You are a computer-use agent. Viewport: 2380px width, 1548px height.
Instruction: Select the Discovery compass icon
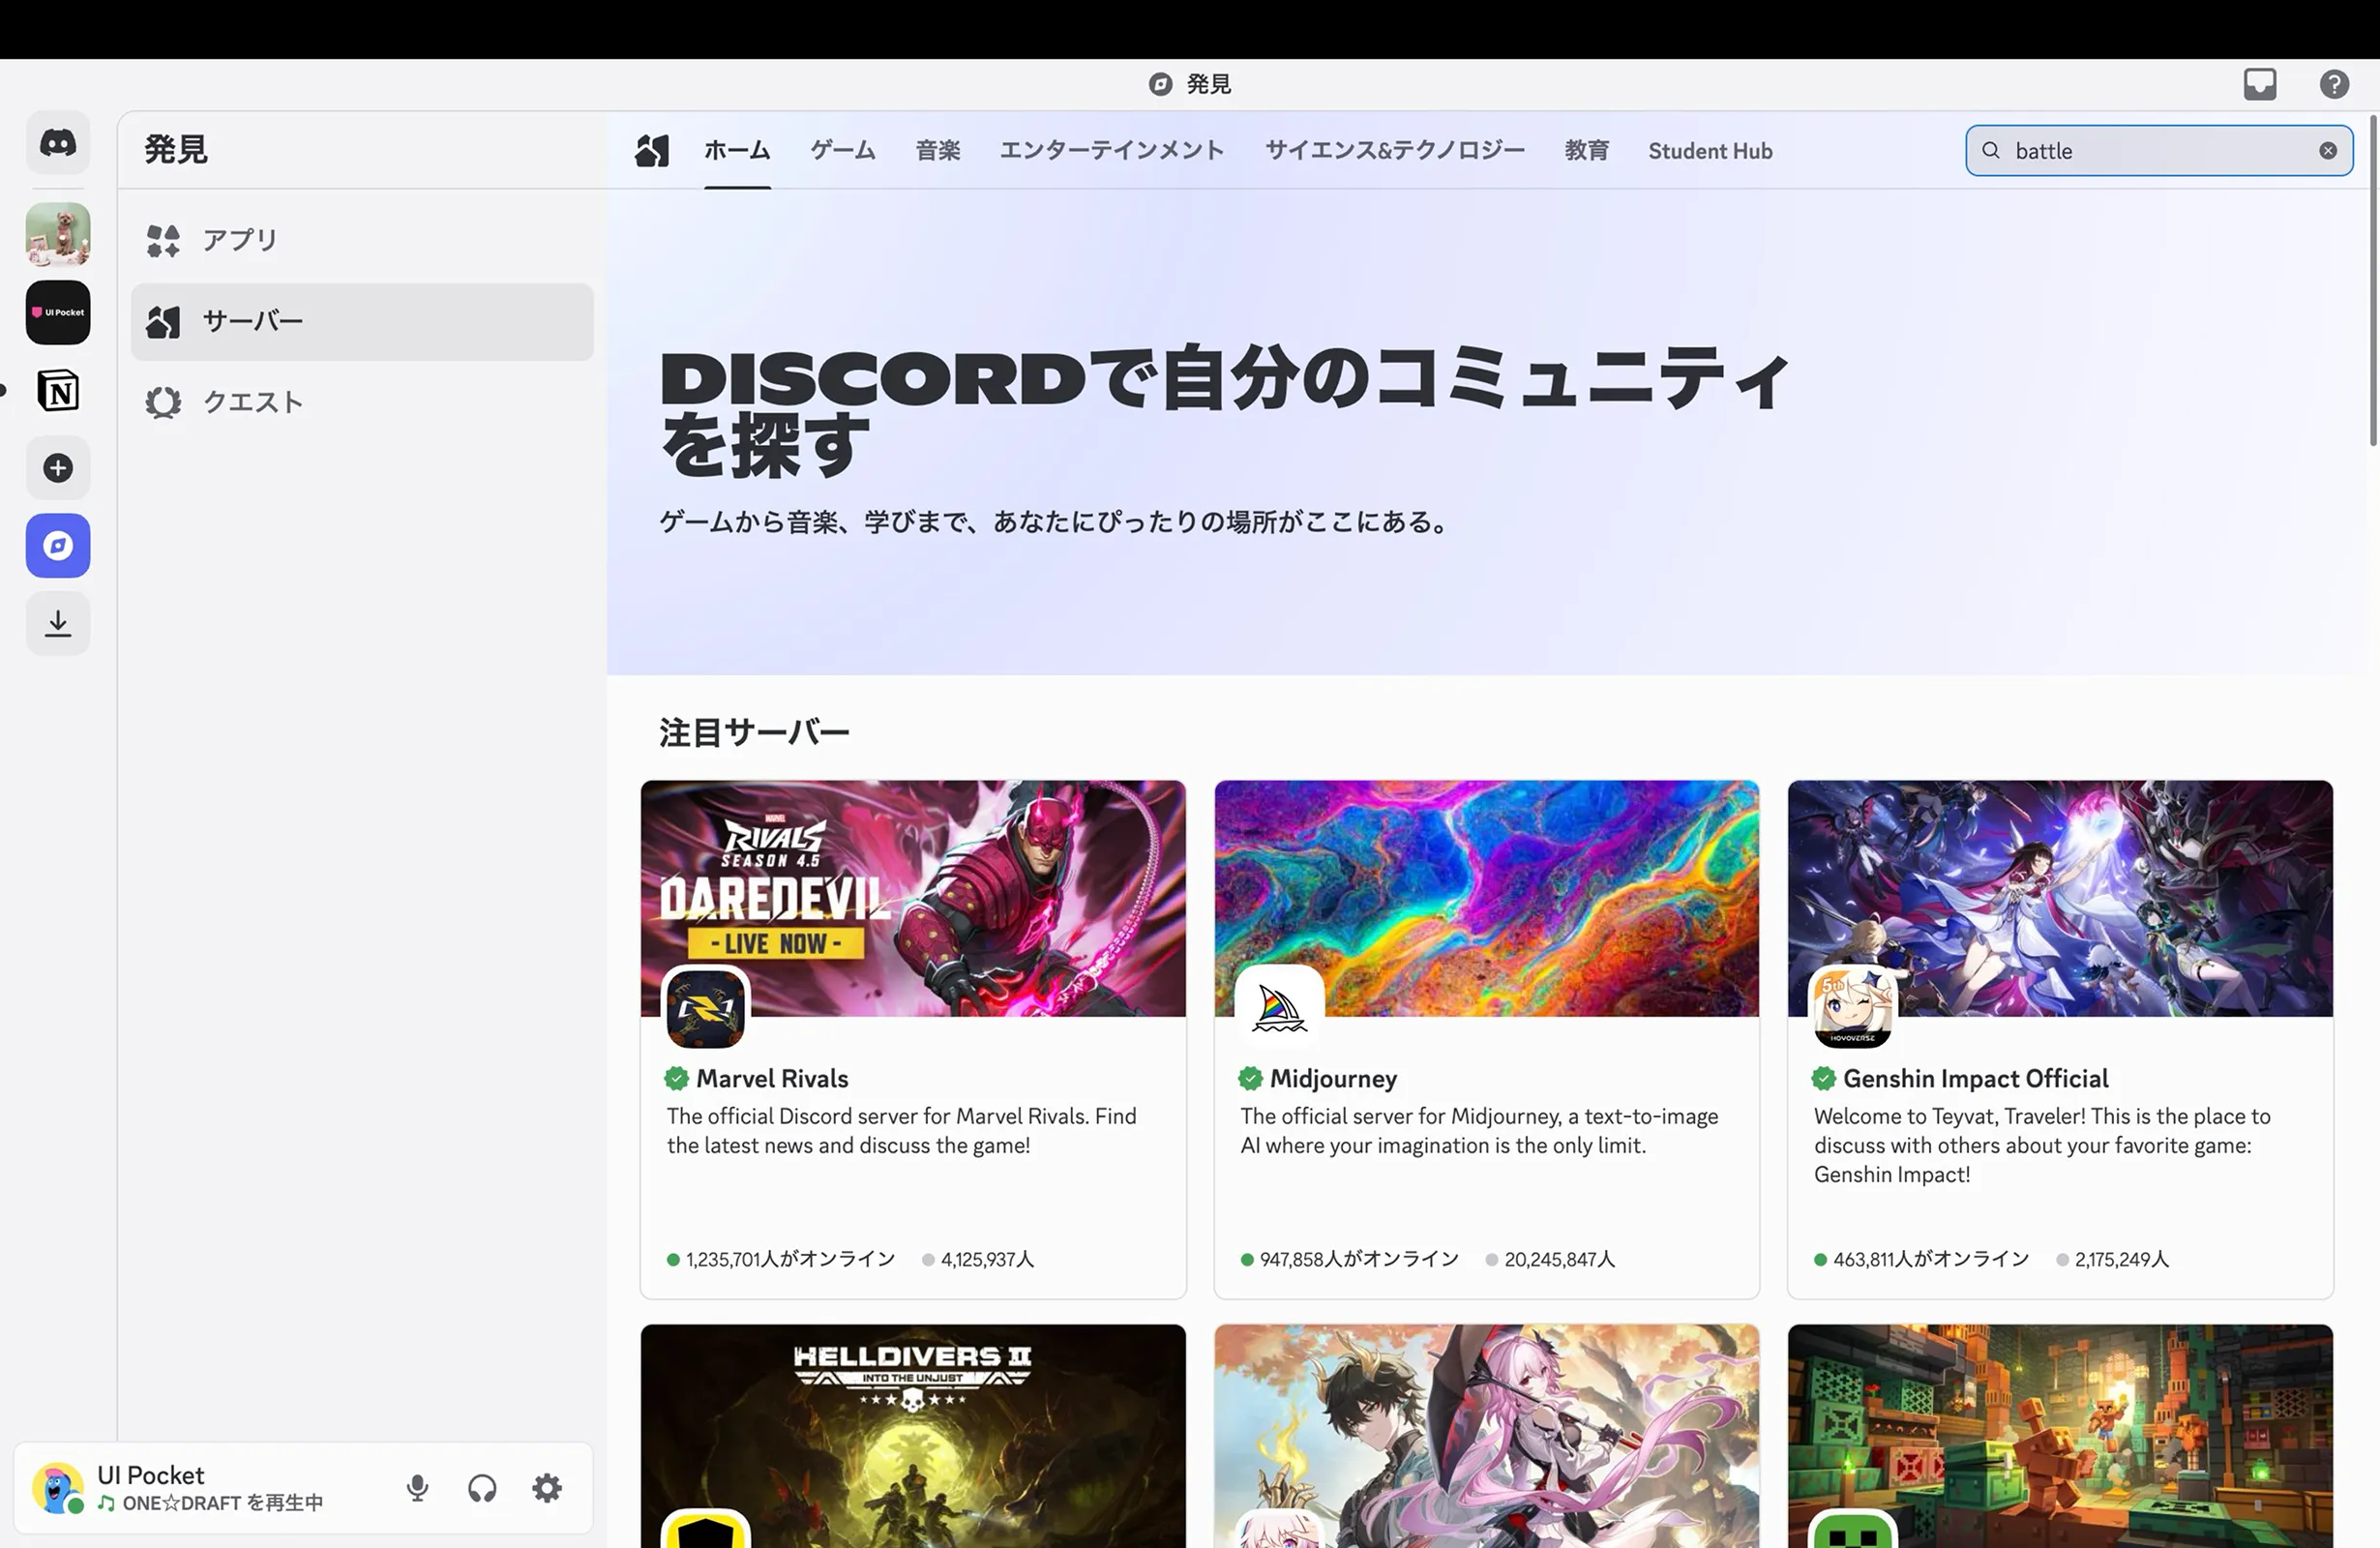(x=57, y=545)
